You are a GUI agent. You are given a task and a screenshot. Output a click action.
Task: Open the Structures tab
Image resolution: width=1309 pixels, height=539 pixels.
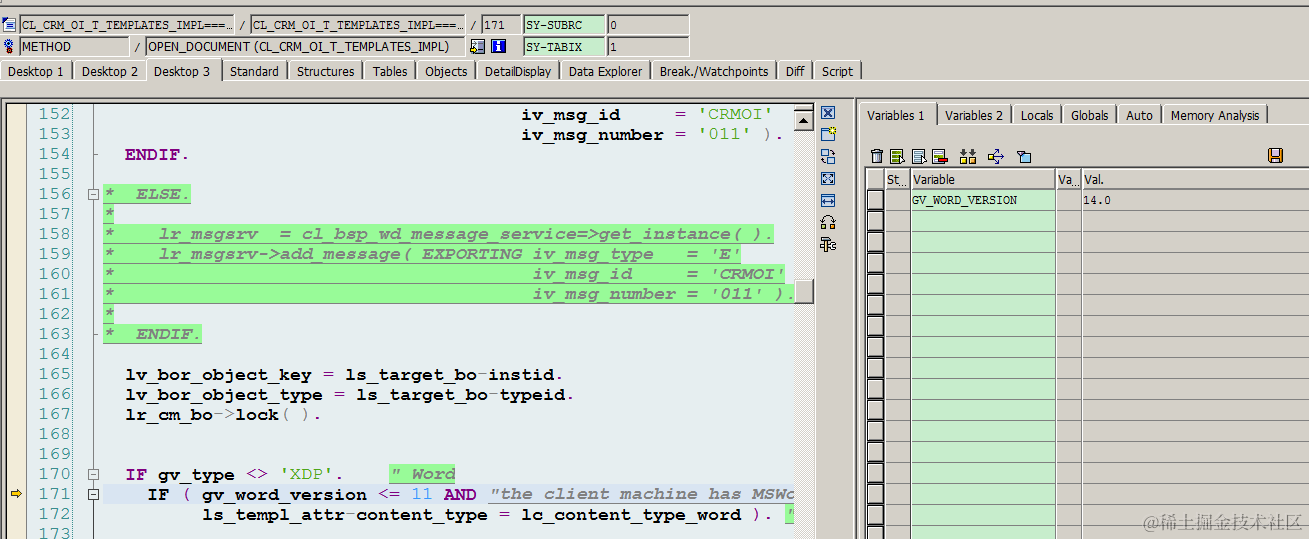click(x=326, y=71)
